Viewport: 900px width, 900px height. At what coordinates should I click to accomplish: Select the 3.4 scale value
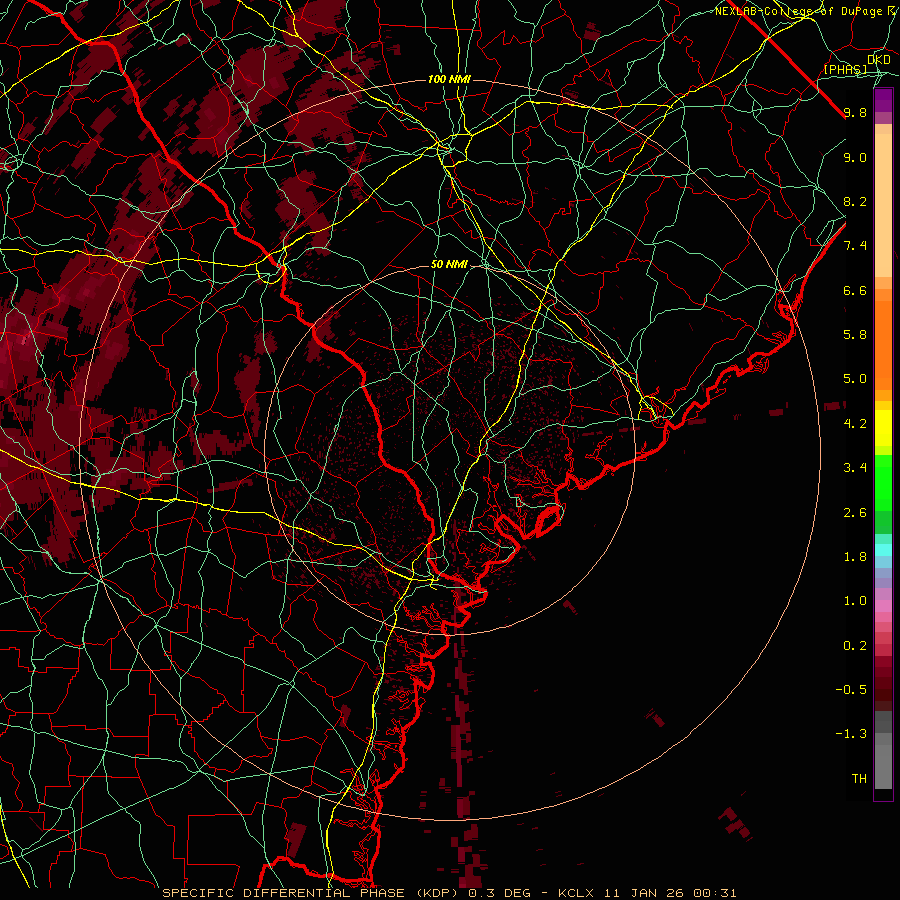tap(855, 468)
